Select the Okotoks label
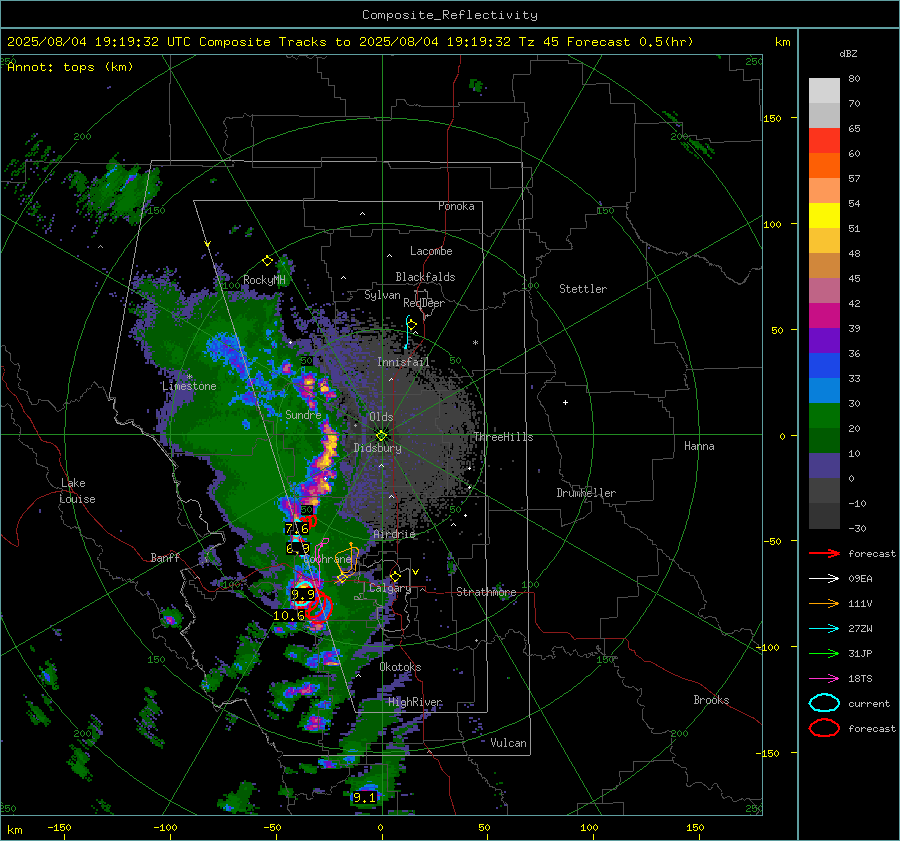This screenshot has height=841, width=900. tap(400, 667)
